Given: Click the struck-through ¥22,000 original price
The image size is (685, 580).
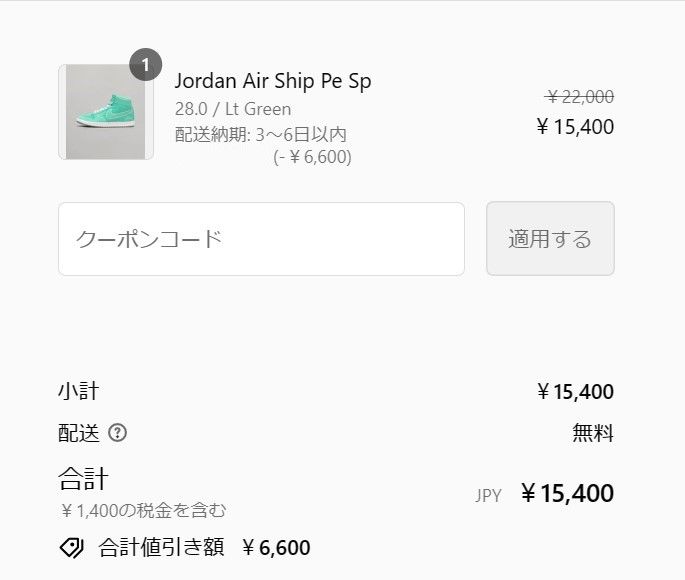Looking at the screenshot, I should click(580, 97).
